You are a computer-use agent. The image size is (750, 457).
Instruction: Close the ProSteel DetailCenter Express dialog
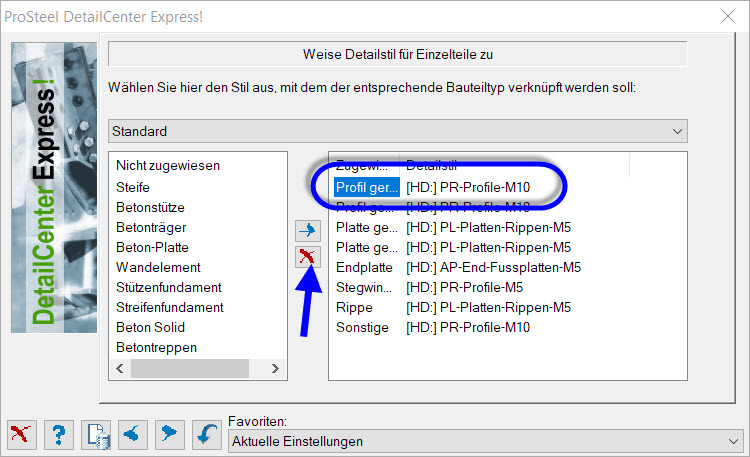tap(728, 16)
